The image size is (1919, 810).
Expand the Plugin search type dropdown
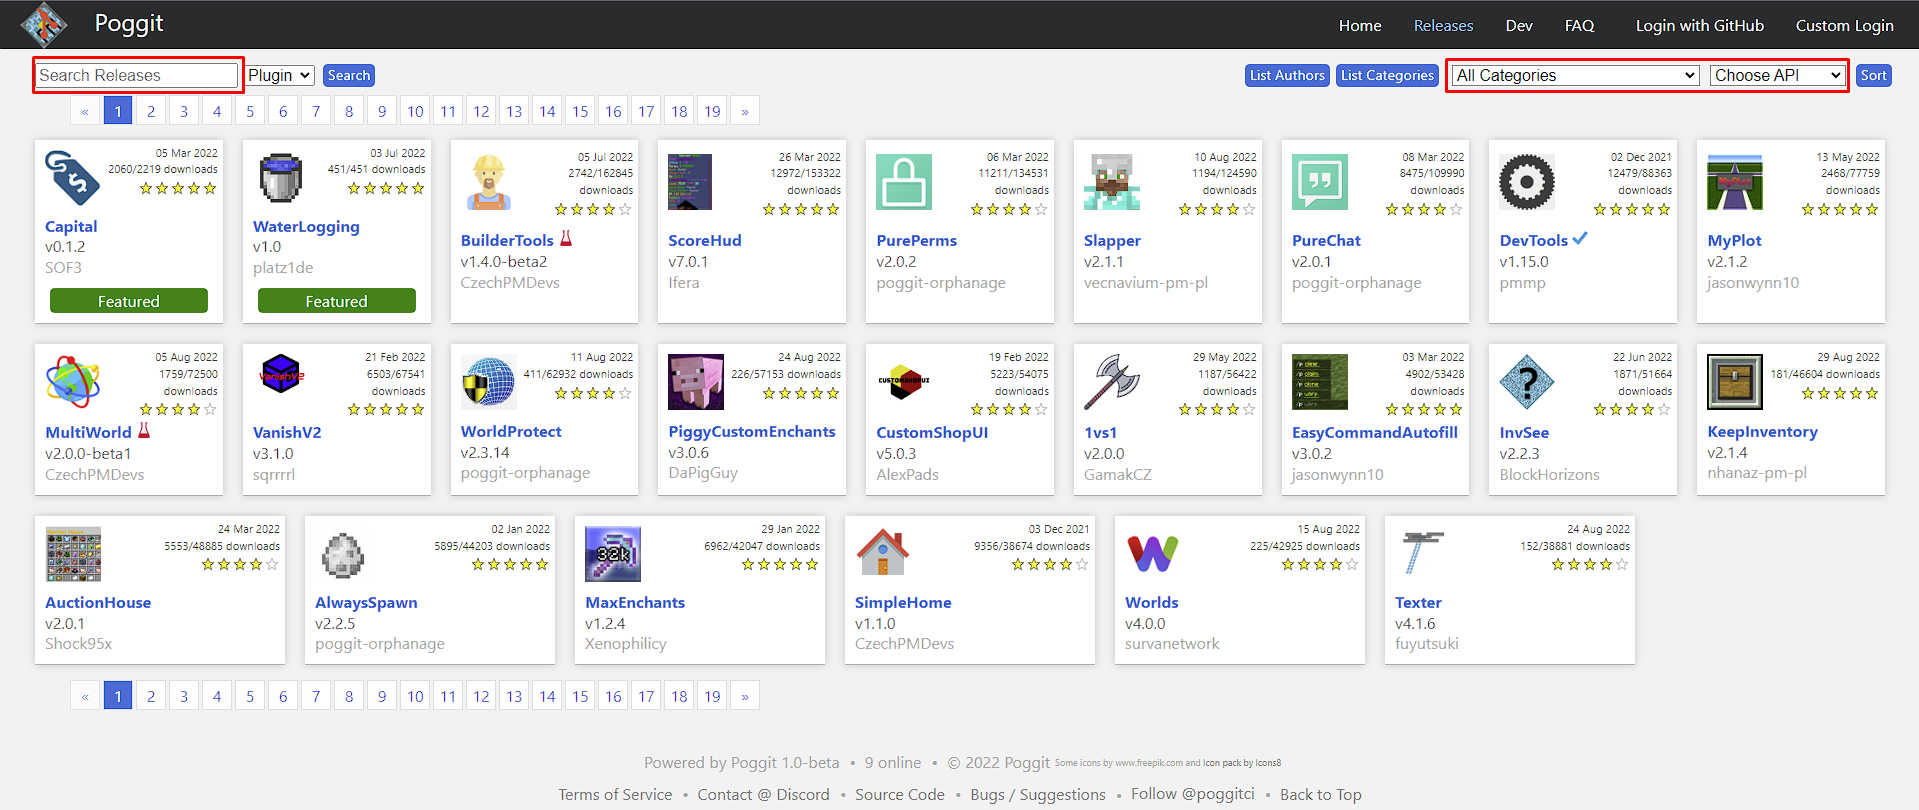tap(280, 75)
